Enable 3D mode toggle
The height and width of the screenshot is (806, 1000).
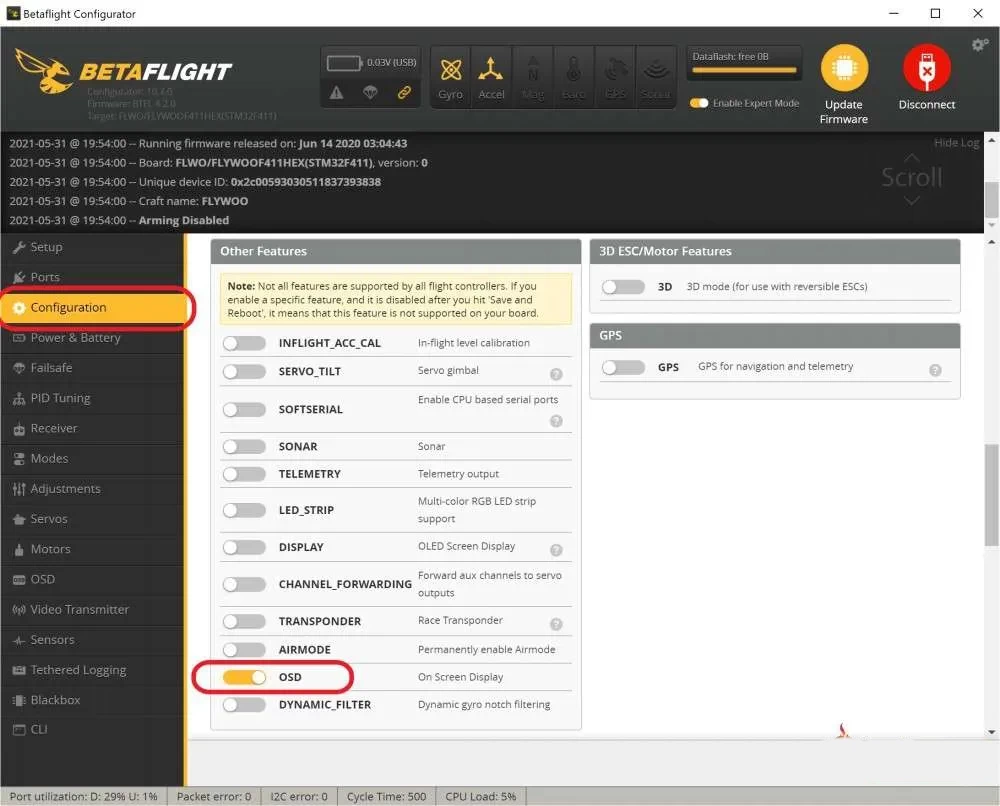click(623, 287)
